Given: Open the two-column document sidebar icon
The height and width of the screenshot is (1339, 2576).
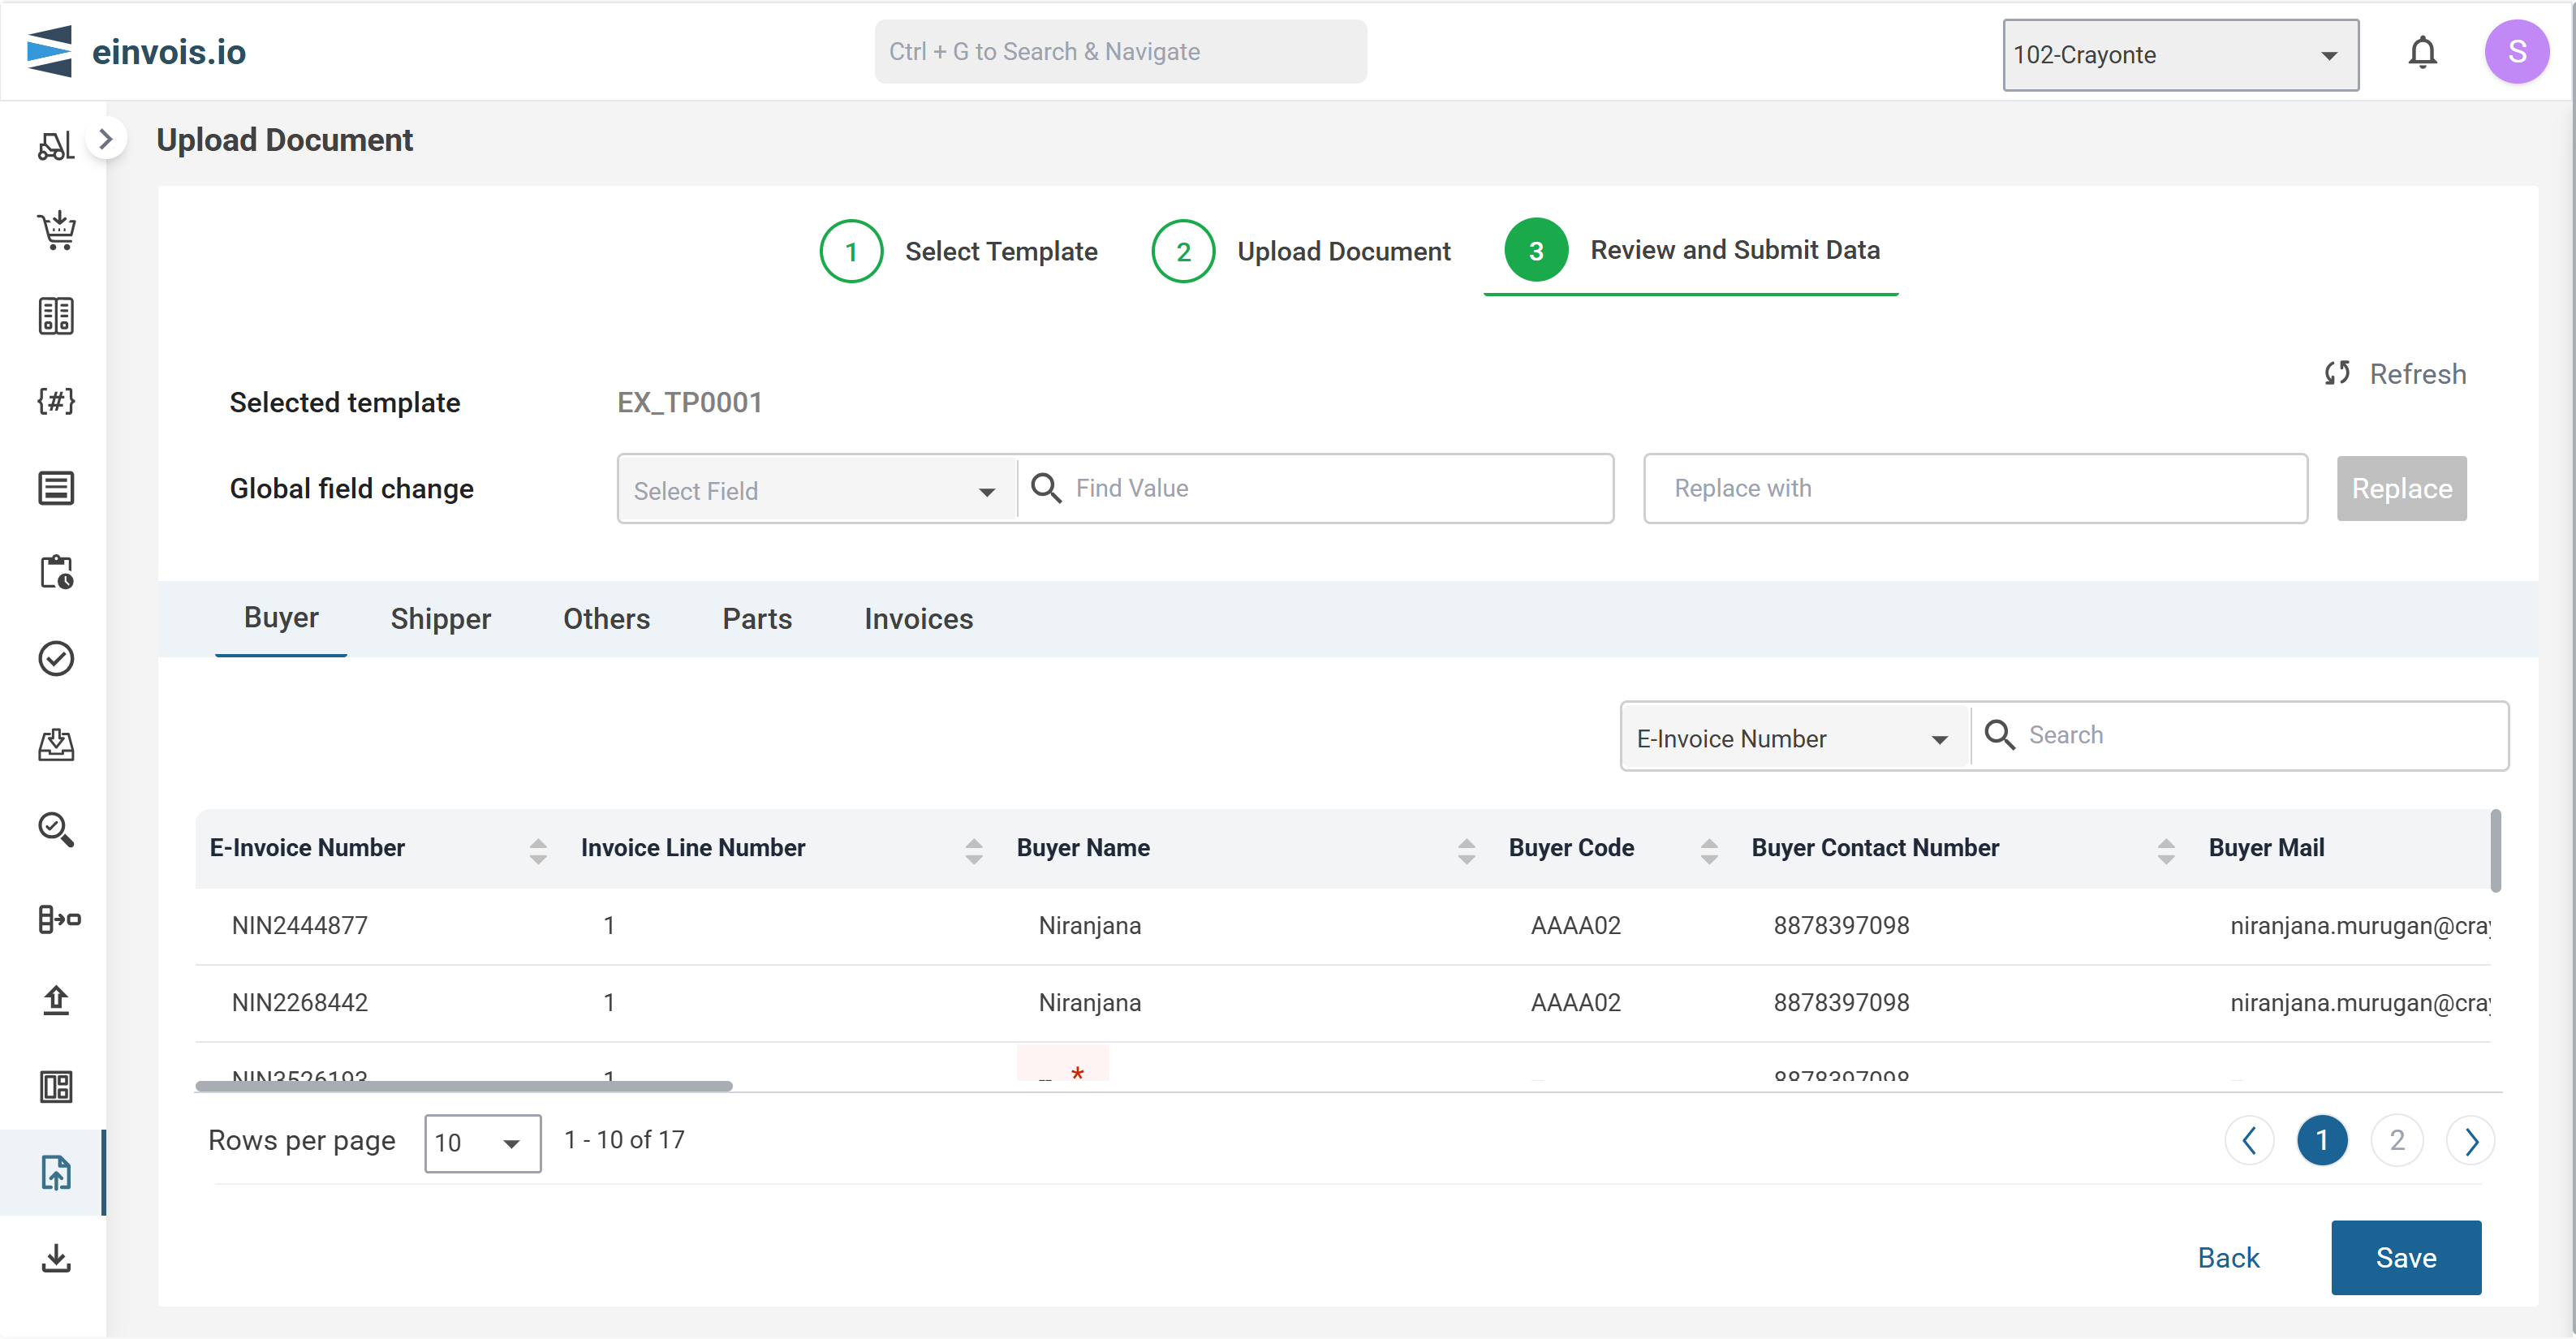Looking at the screenshot, I should (56, 316).
